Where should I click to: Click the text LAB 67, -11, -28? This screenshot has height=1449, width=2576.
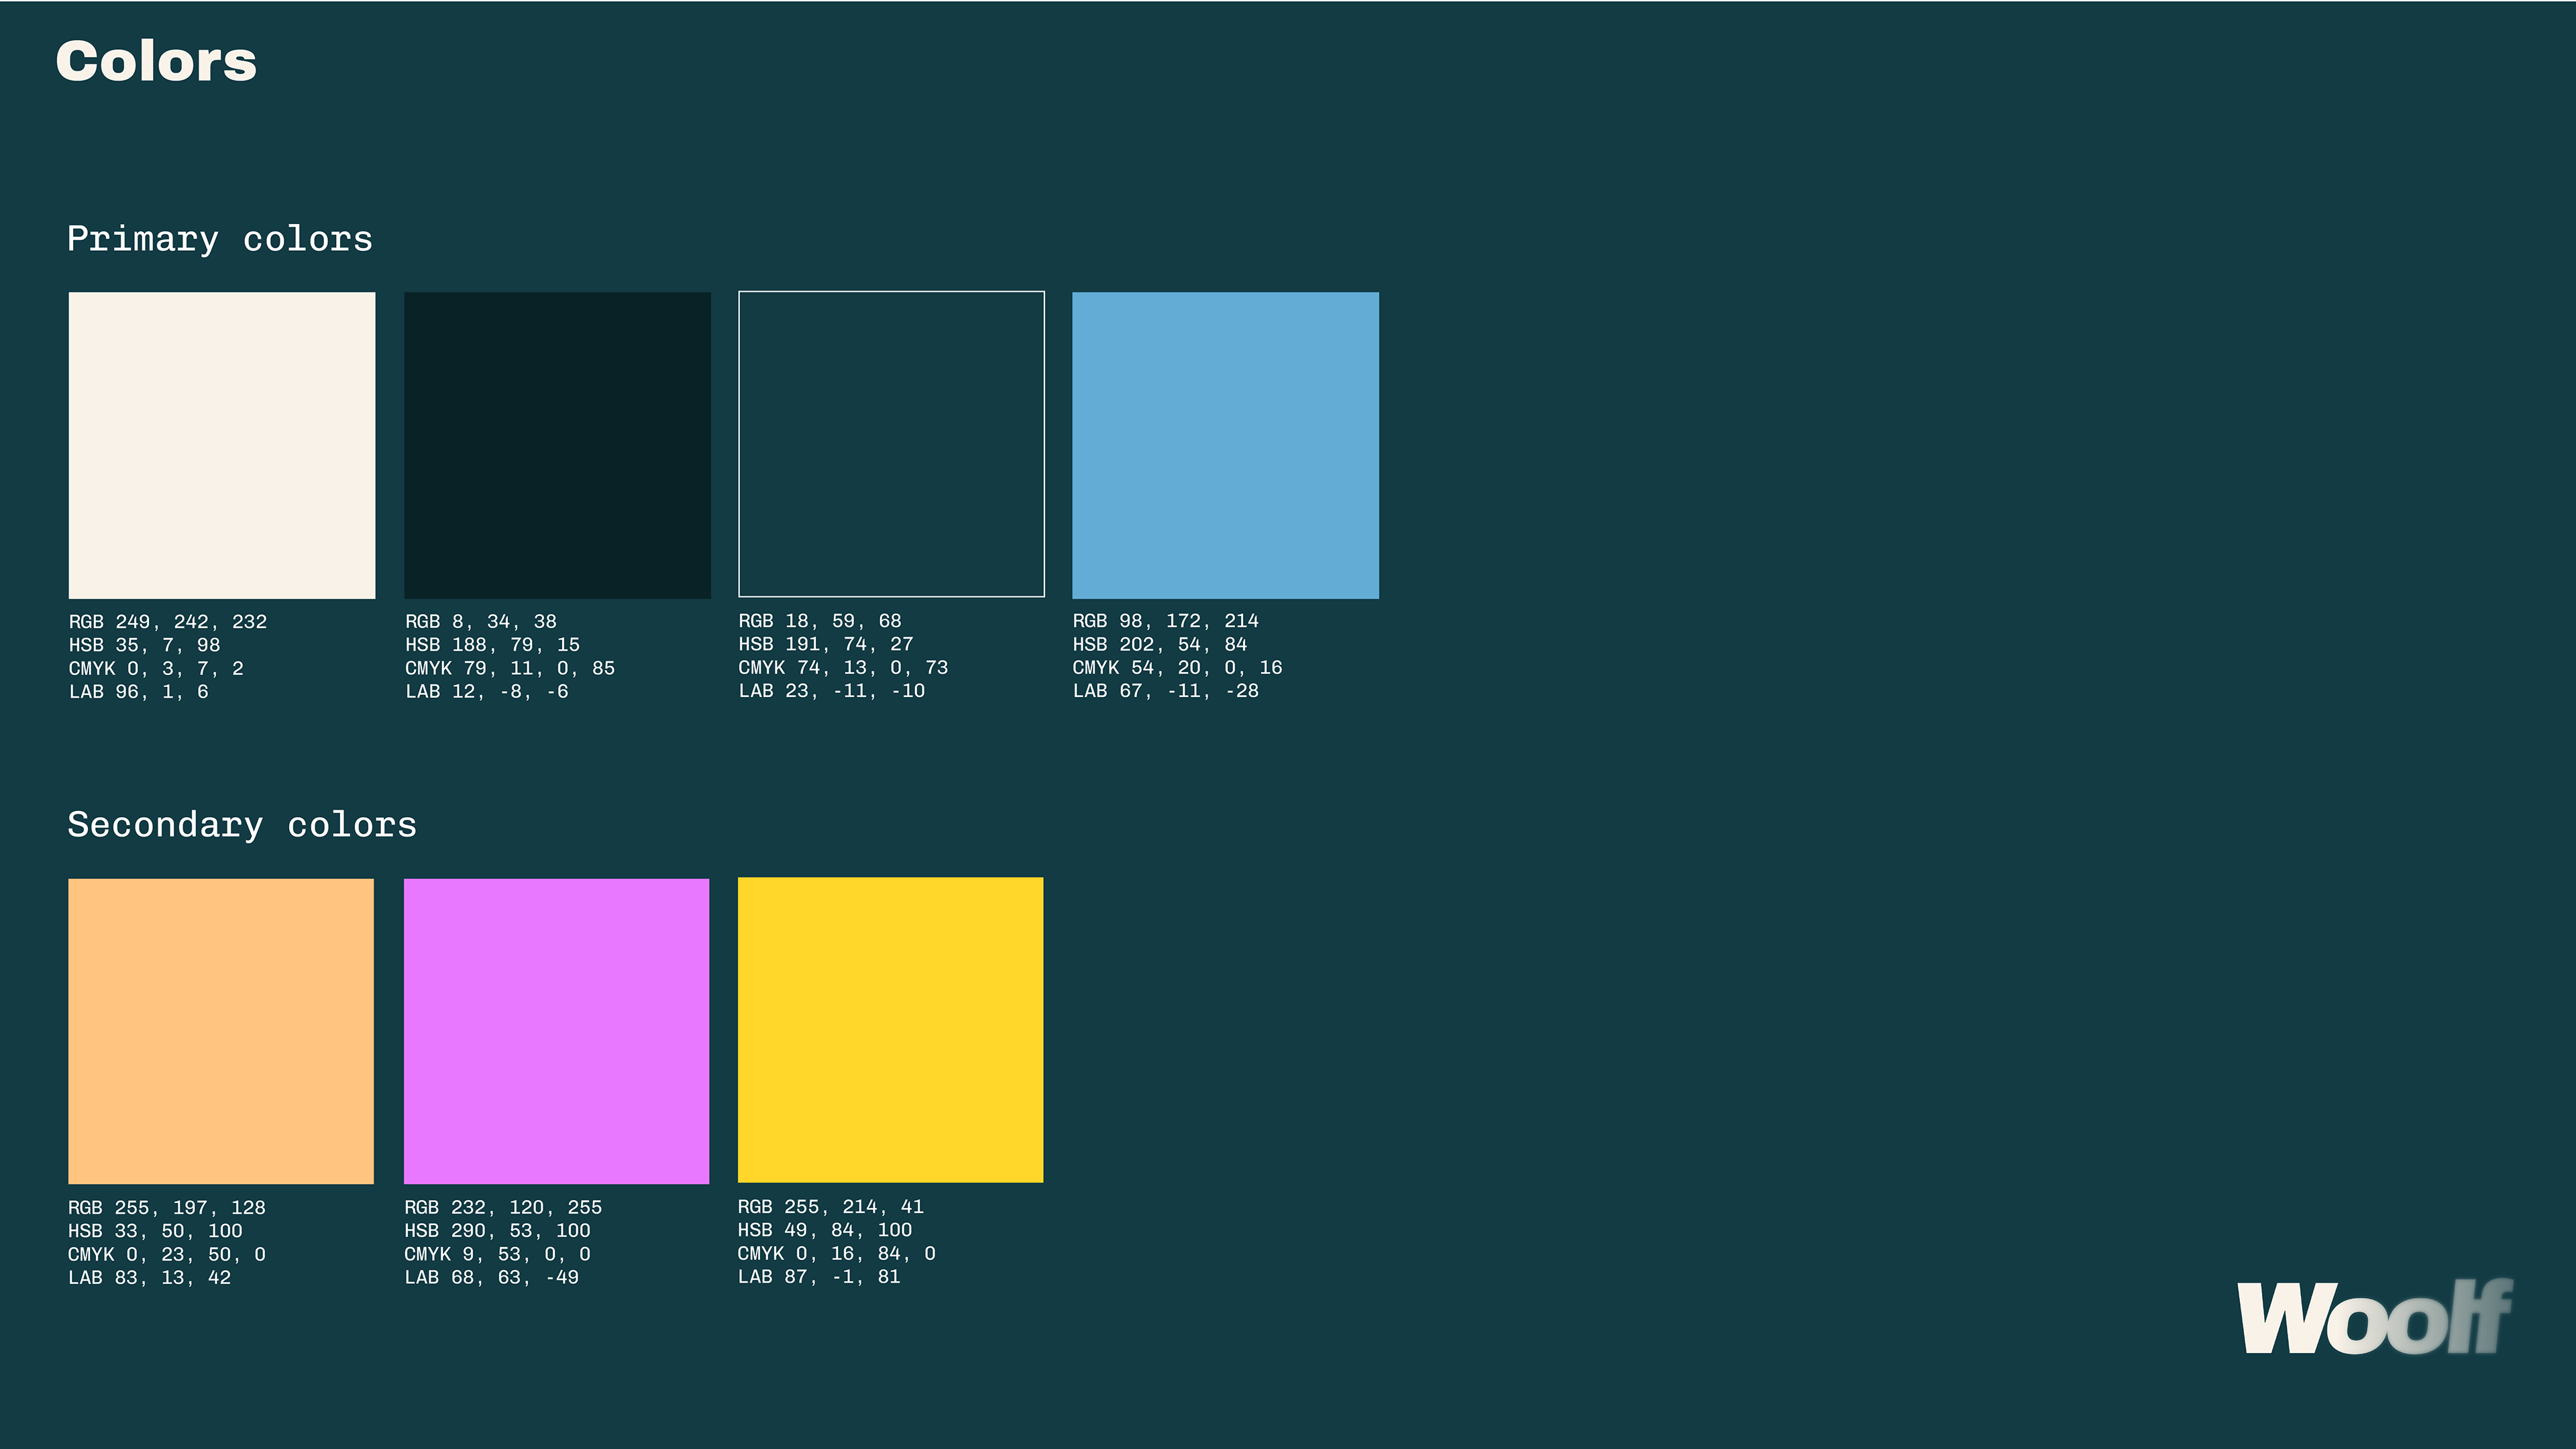[x=1166, y=691]
